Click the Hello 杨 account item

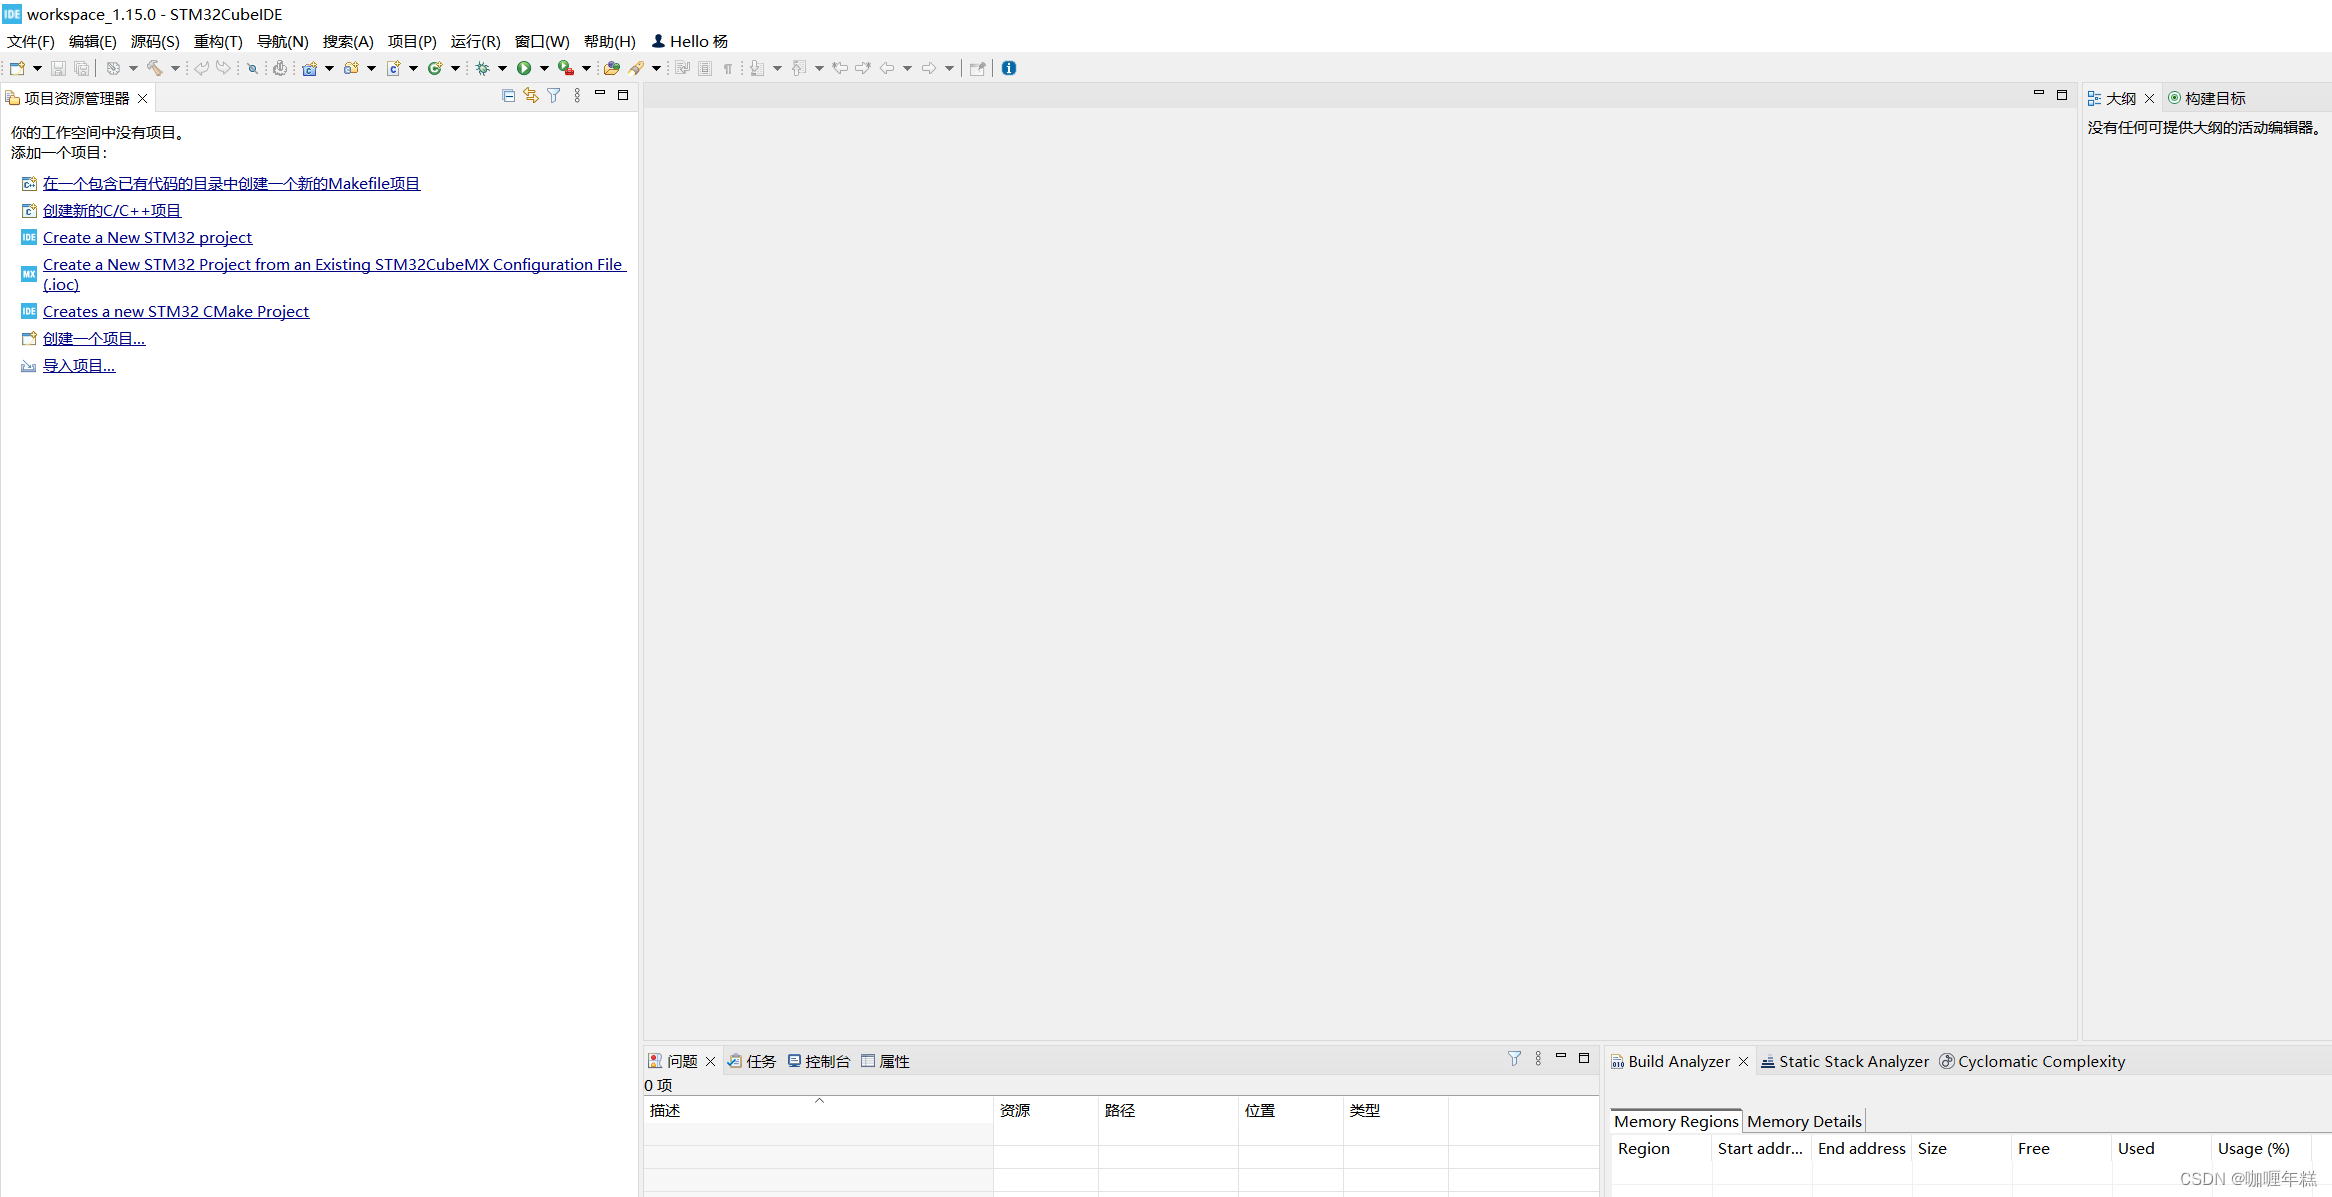coord(690,41)
